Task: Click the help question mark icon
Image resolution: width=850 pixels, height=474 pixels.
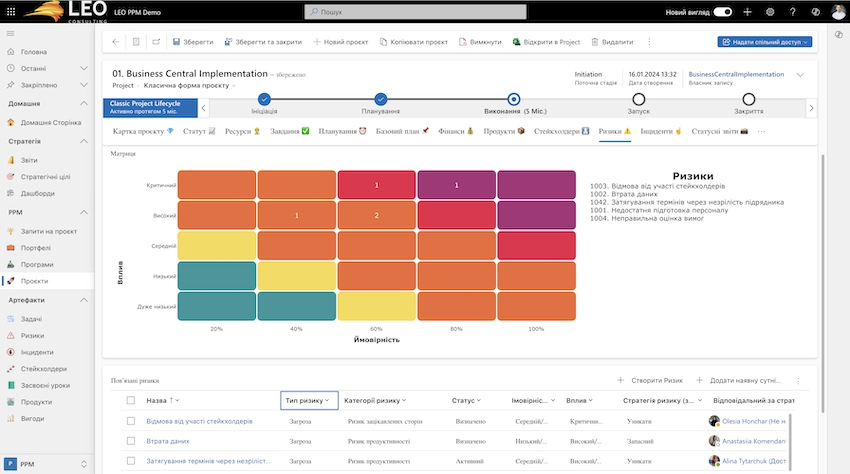Action: pos(793,11)
